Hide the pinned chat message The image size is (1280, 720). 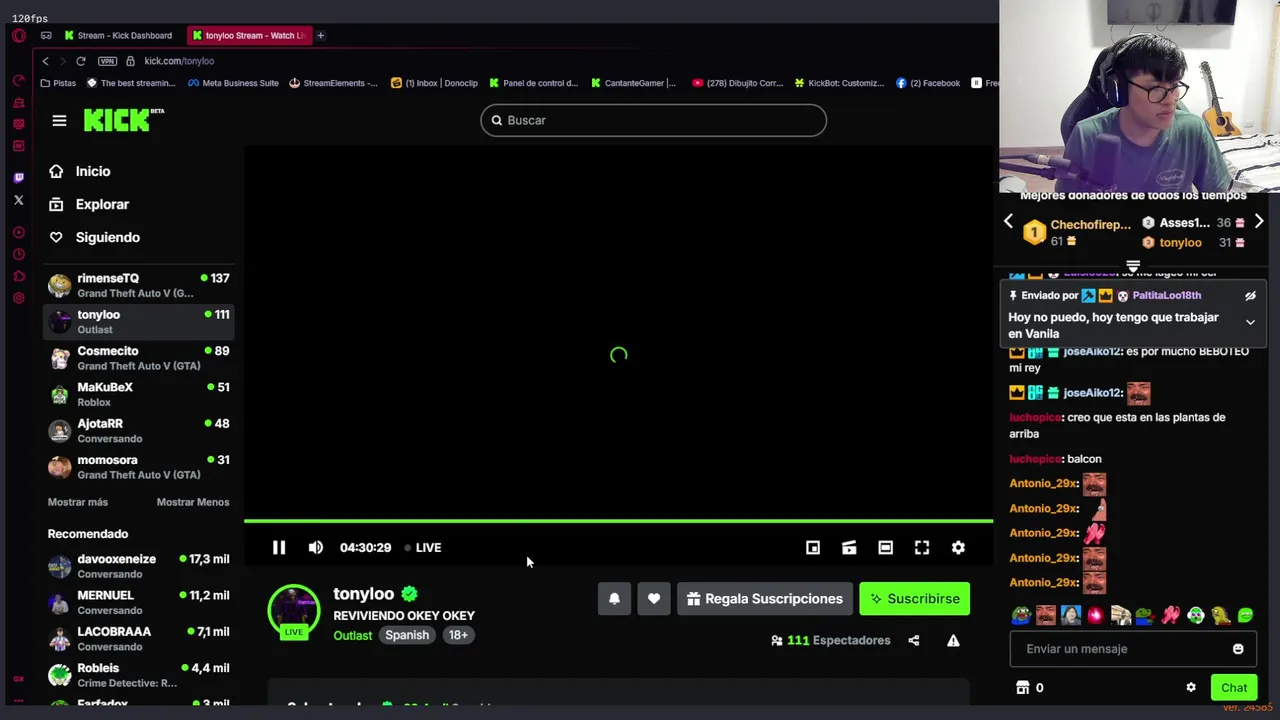pyautogui.click(x=1250, y=296)
